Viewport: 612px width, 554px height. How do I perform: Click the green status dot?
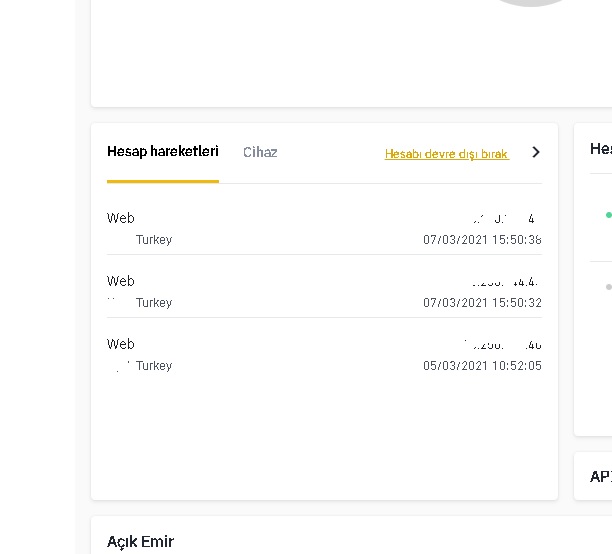(608, 214)
